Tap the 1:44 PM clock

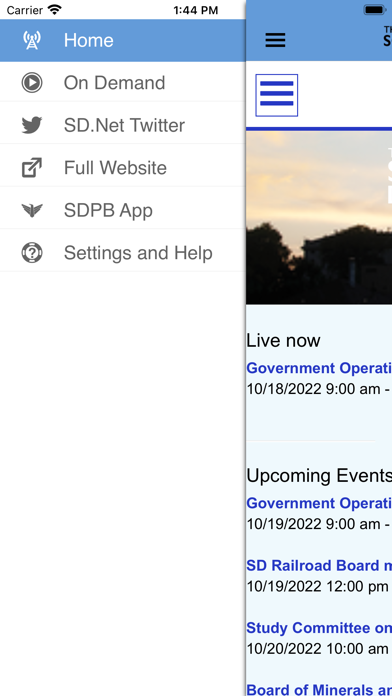tap(196, 10)
